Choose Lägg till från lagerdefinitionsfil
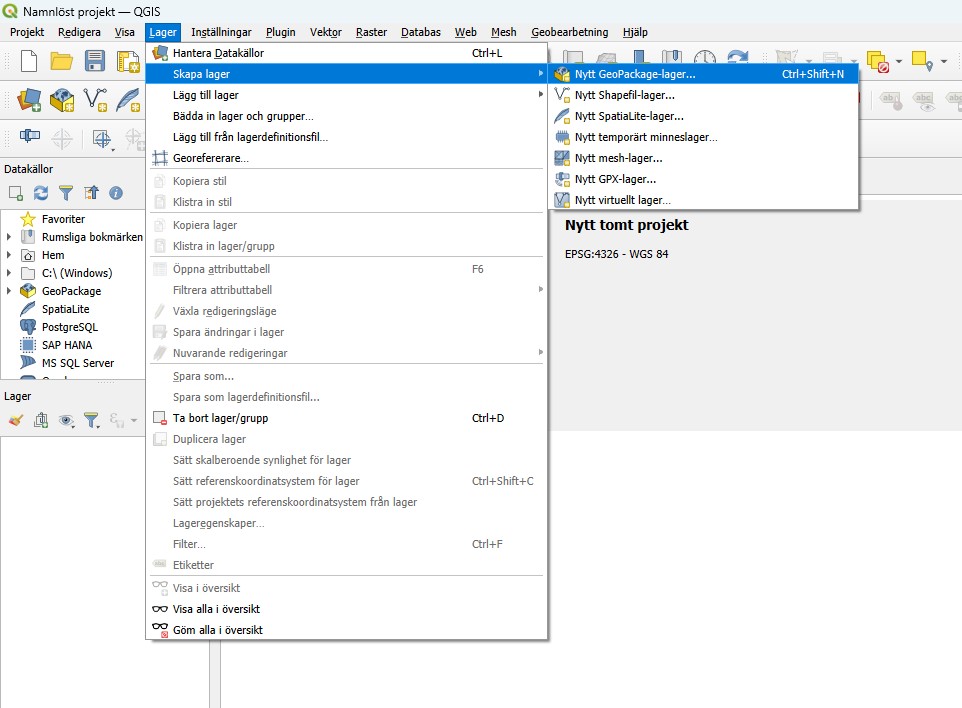The width and height of the screenshot is (962, 708). coord(347,137)
